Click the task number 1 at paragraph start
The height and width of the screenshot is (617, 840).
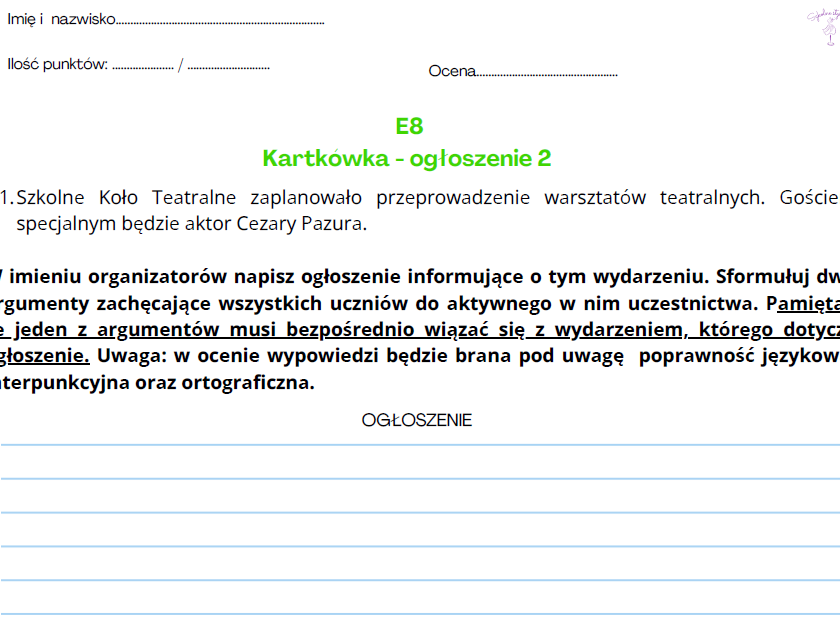coord(6,197)
